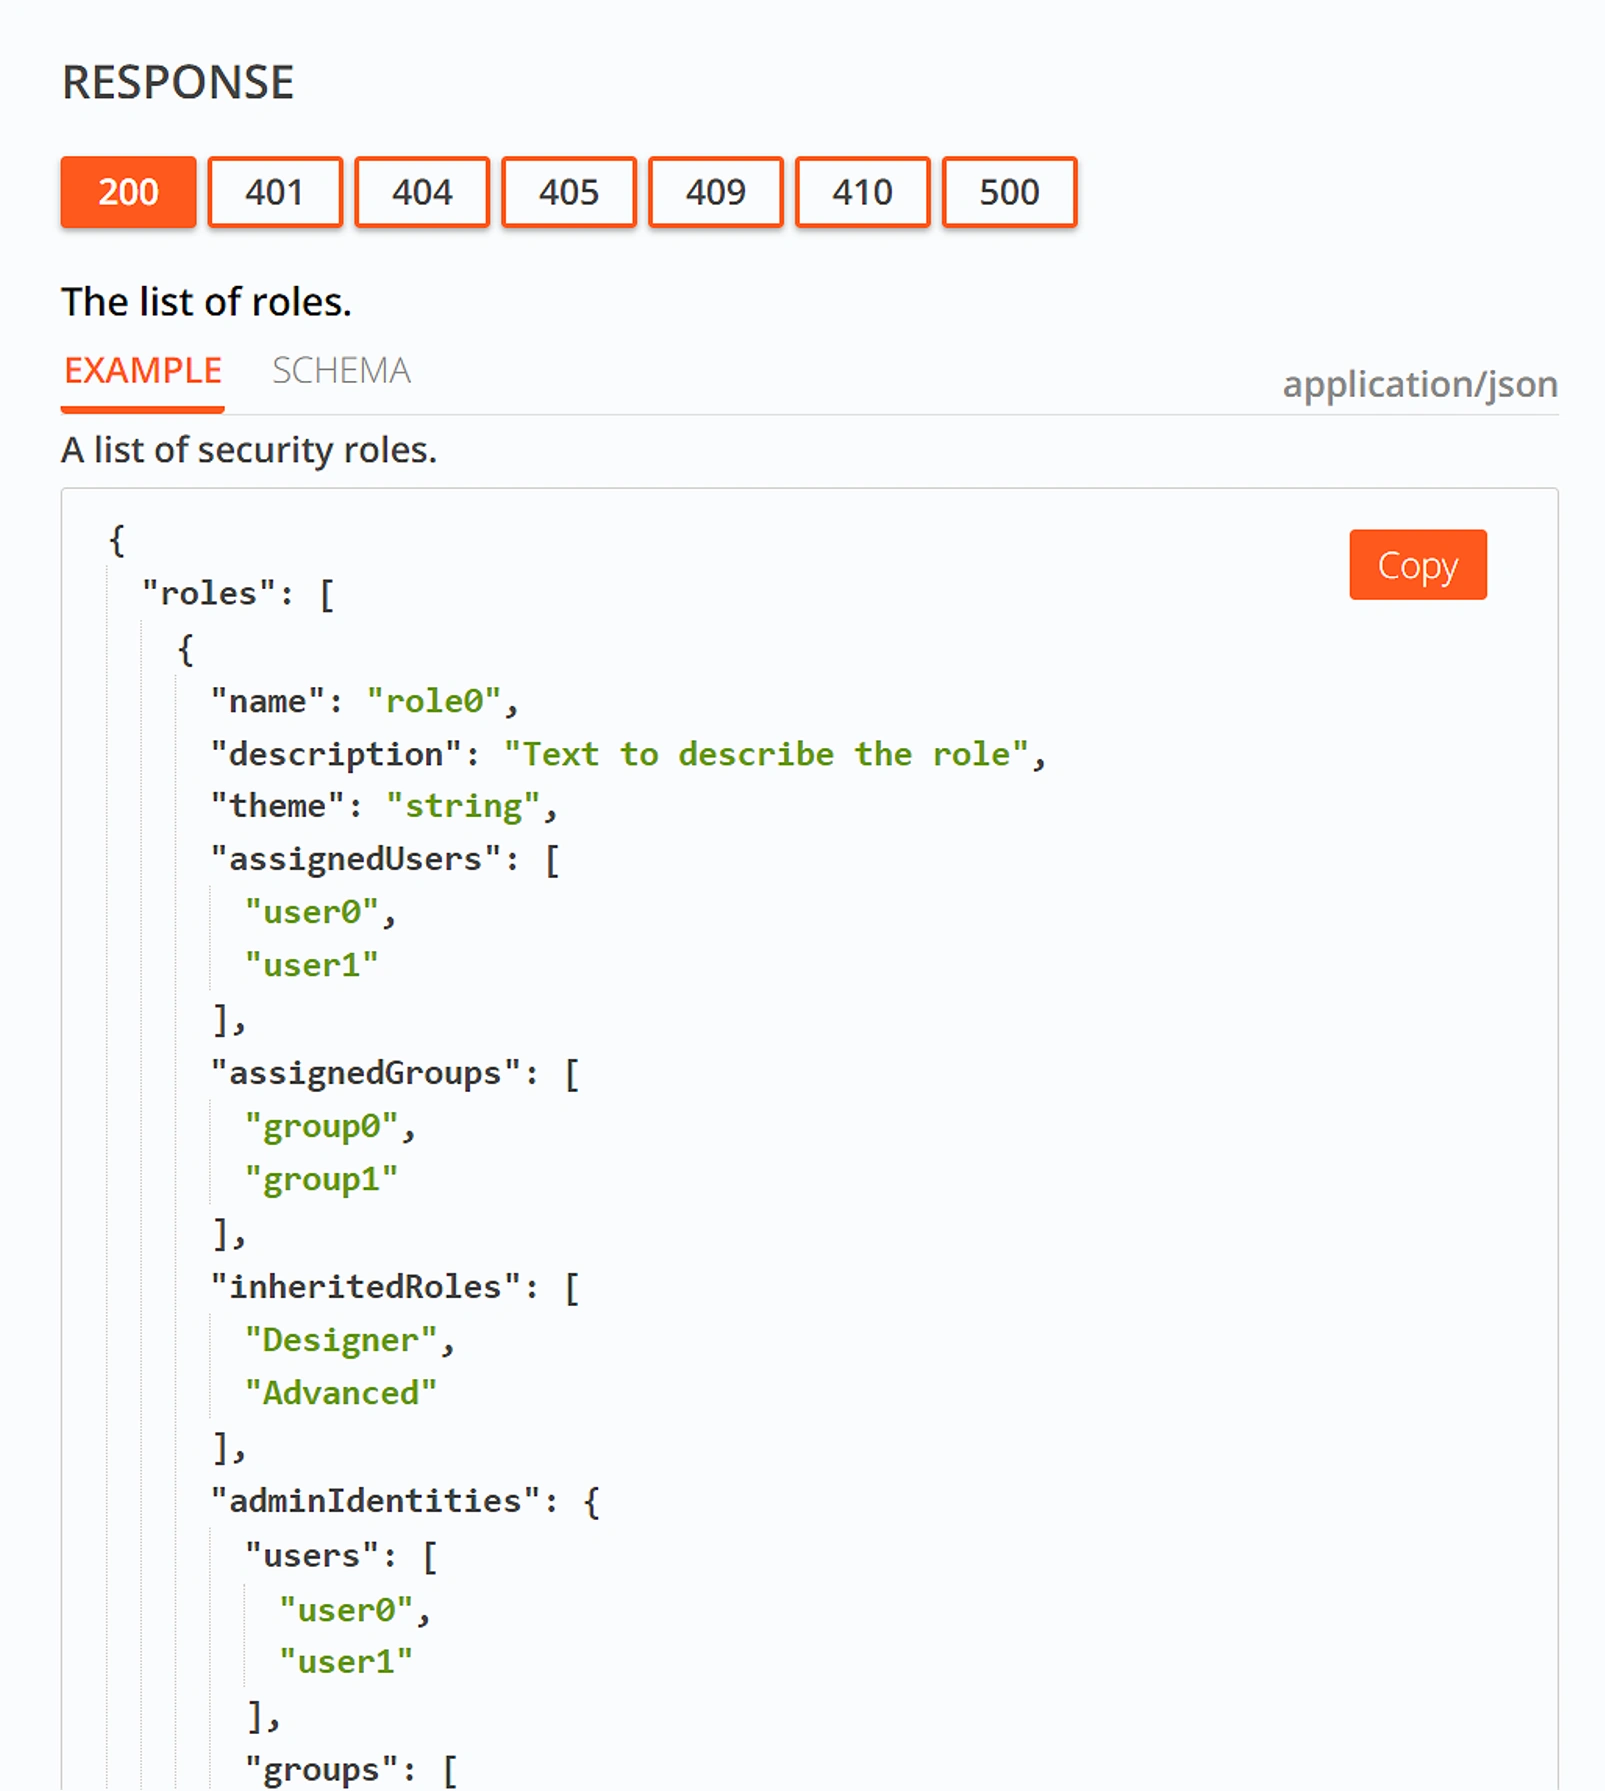Open the 500 server error response
Viewport: 1605px width, 1791px height.
click(1008, 192)
